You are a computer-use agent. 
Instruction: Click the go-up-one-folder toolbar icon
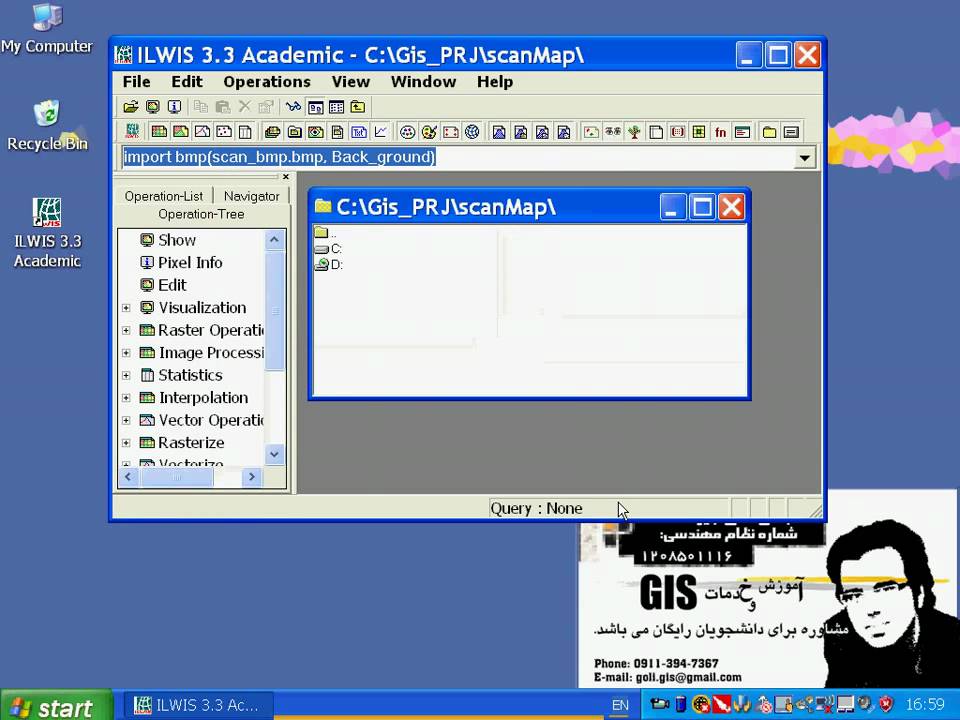358,107
